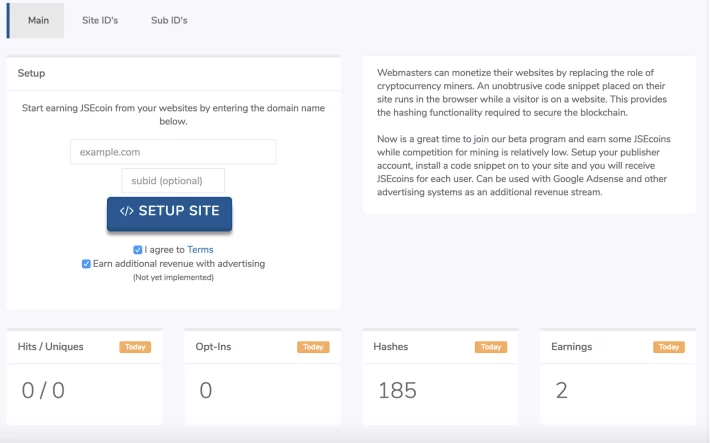Click the Earnings value 2
This screenshot has width=710, height=443.
point(561,390)
